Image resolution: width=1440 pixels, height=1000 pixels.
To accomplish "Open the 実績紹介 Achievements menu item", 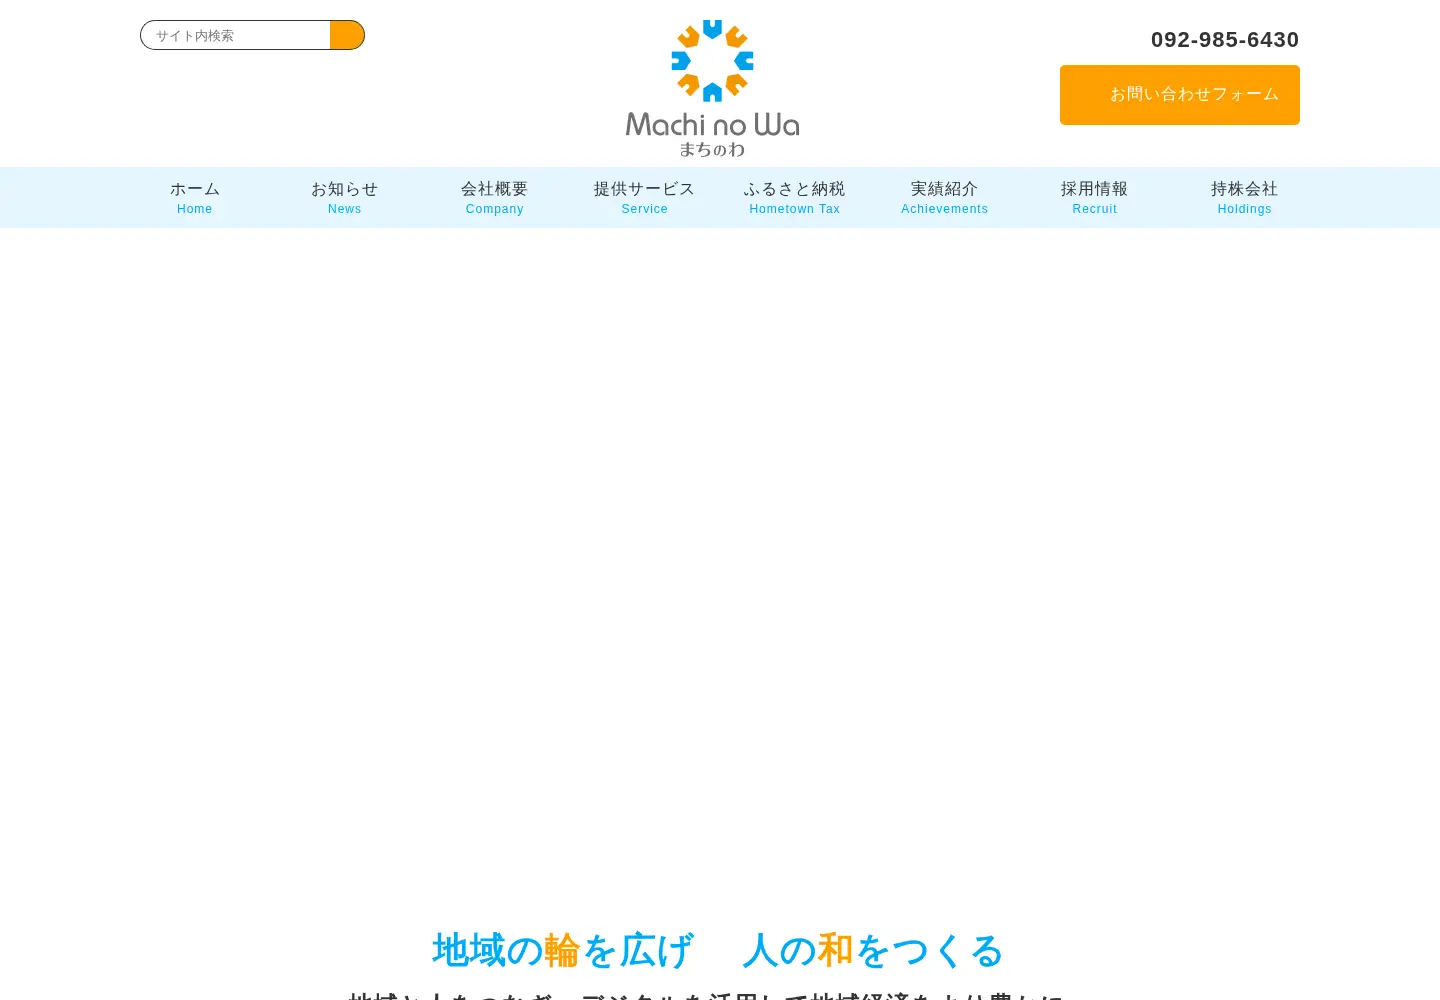I will tap(945, 197).
